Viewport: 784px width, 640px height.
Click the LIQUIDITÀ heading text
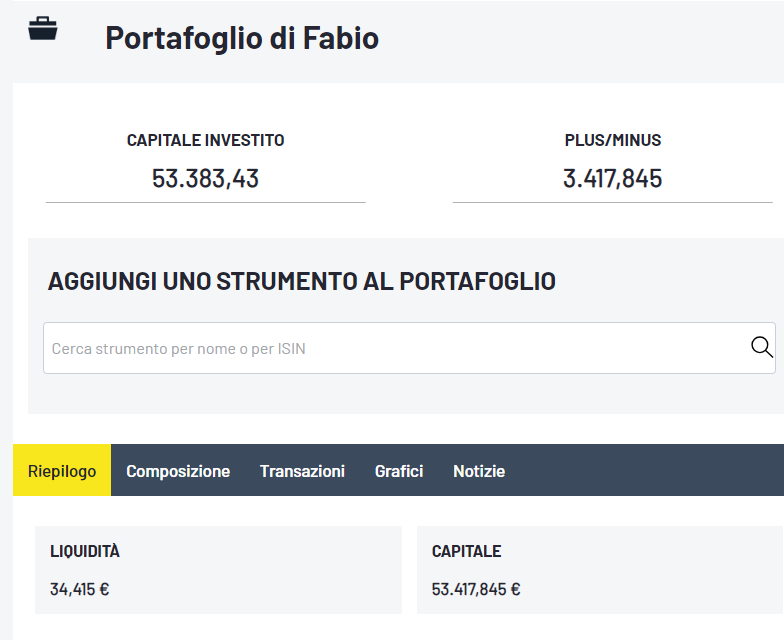[x=85, y=551]
